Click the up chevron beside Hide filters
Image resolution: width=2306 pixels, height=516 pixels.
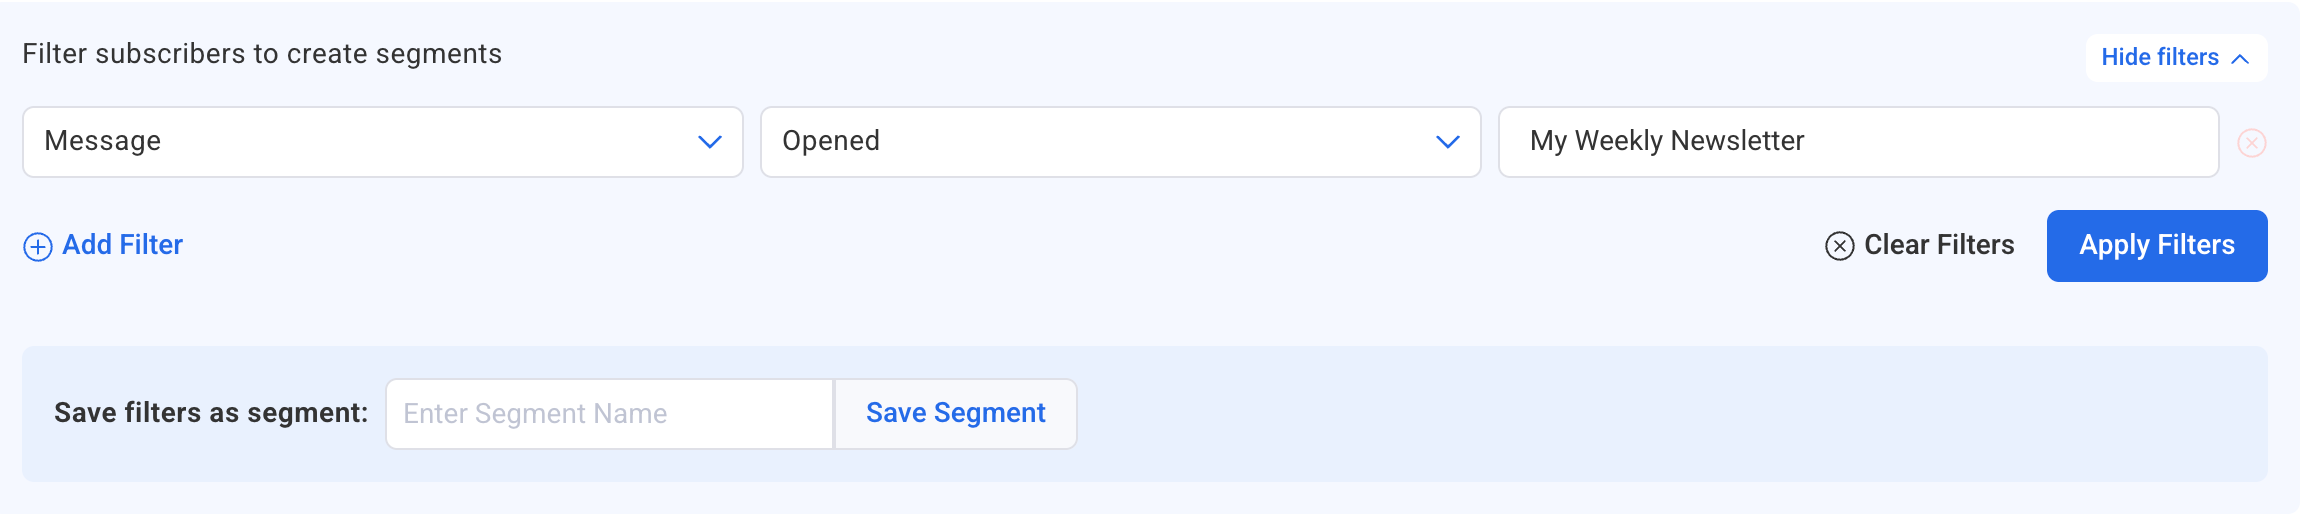(x=2241, y=59)
